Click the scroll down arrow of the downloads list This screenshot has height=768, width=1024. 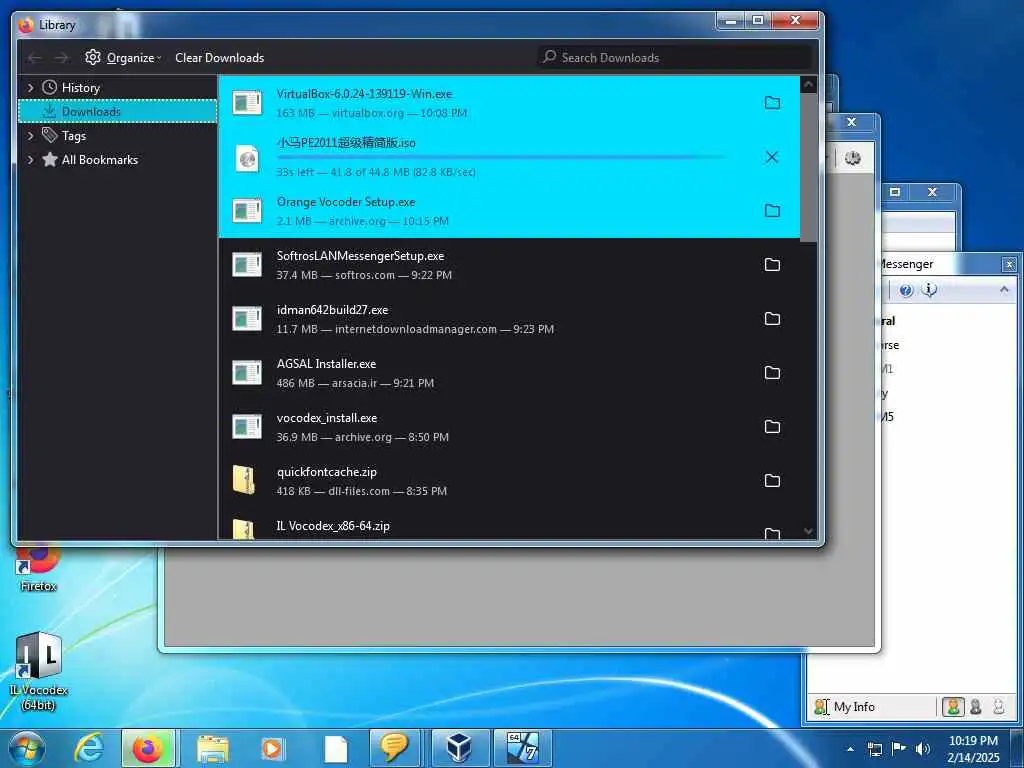[x=808, y=532]
